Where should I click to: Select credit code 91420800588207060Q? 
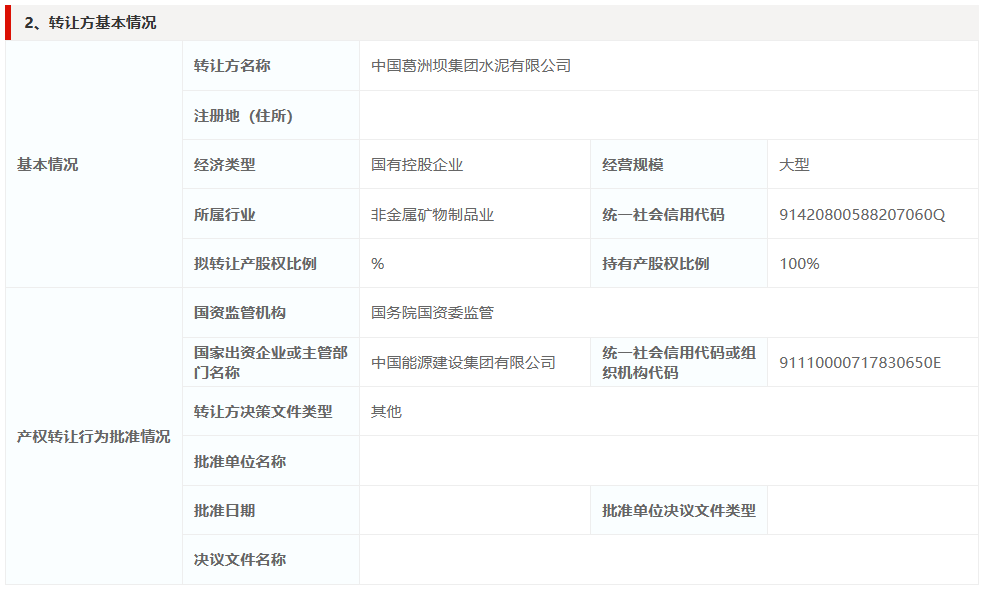tap(862, 214)
